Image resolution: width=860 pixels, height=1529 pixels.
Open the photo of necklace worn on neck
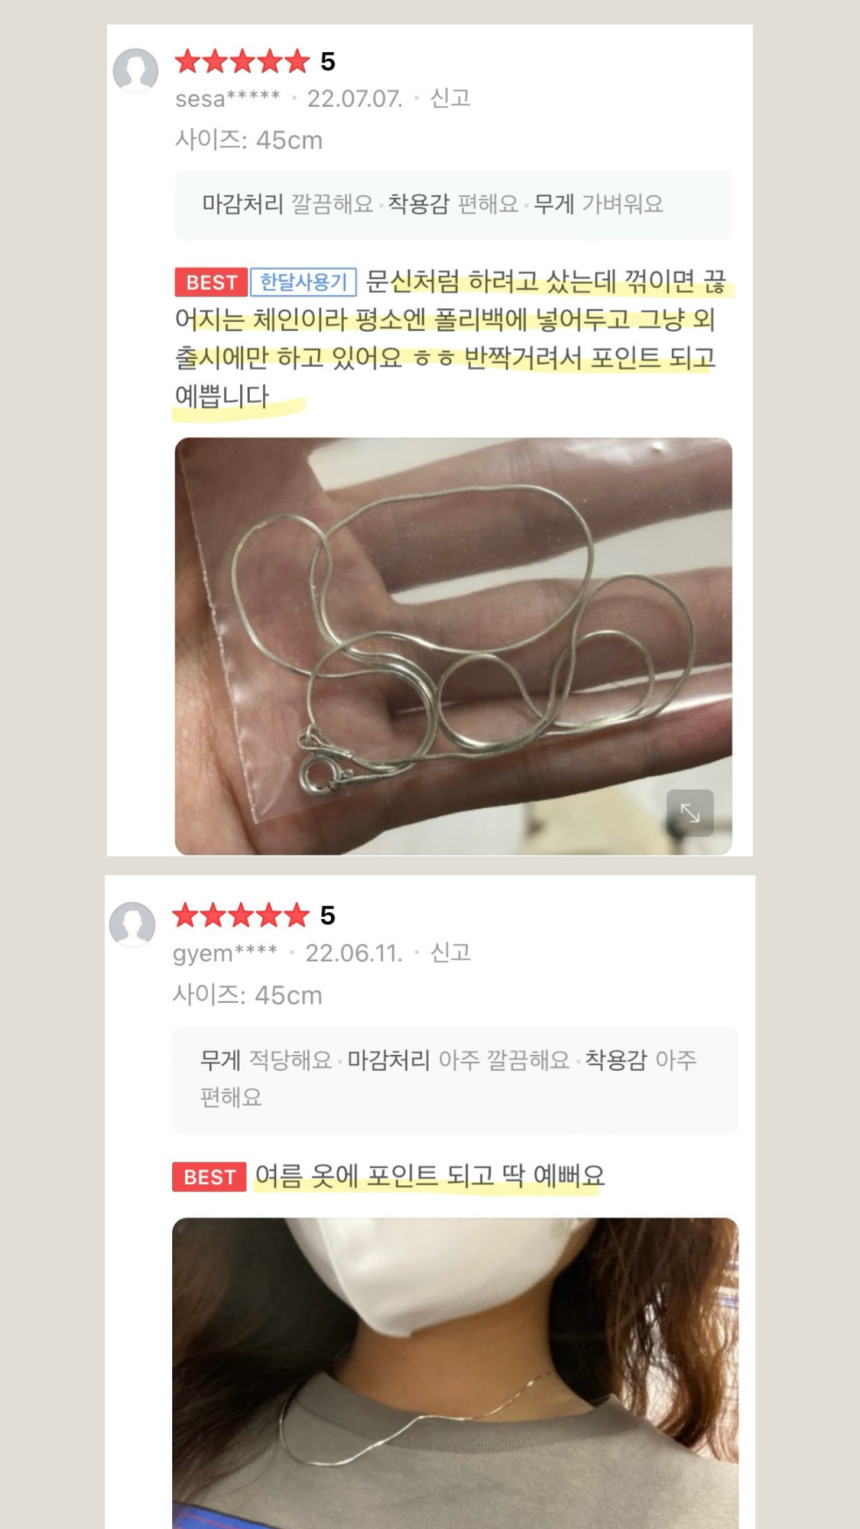(455, 1373)
